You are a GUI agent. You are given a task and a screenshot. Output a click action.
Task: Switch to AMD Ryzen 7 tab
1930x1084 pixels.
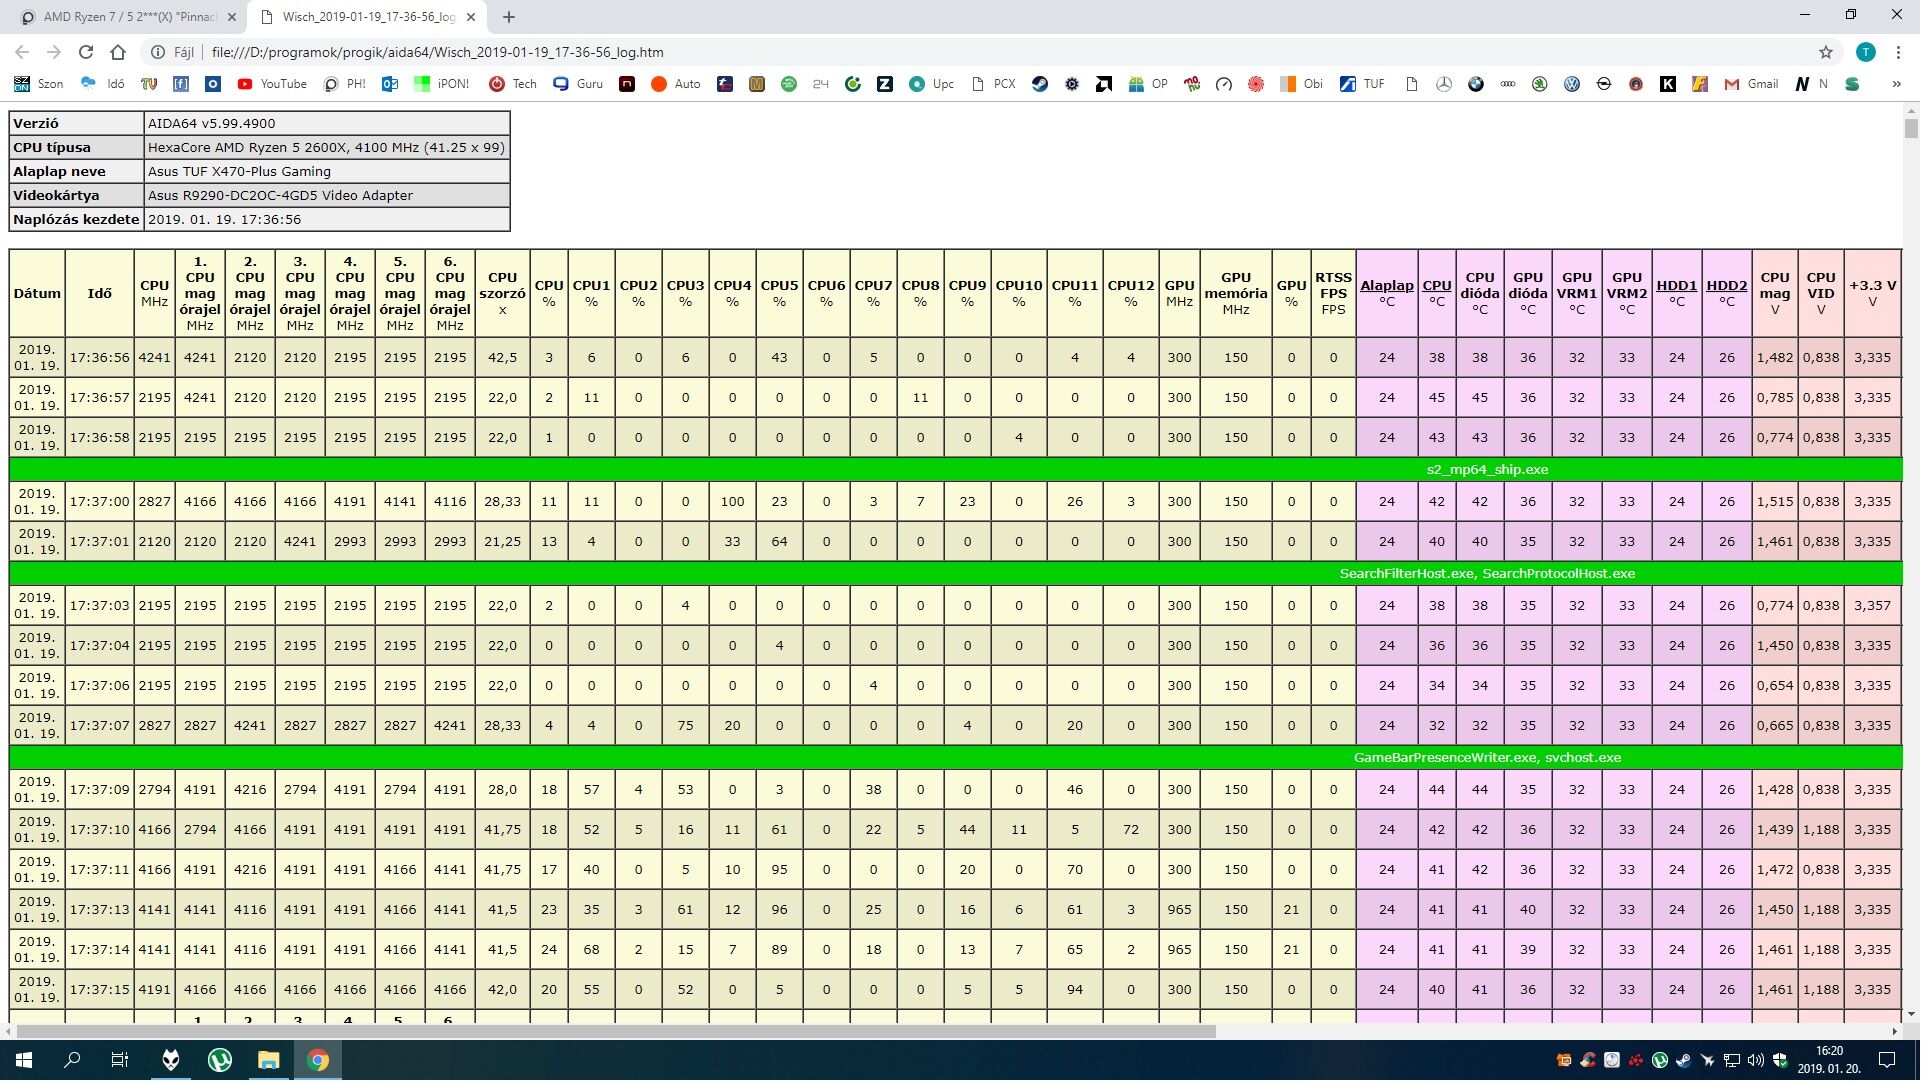(x=128, y=17)
